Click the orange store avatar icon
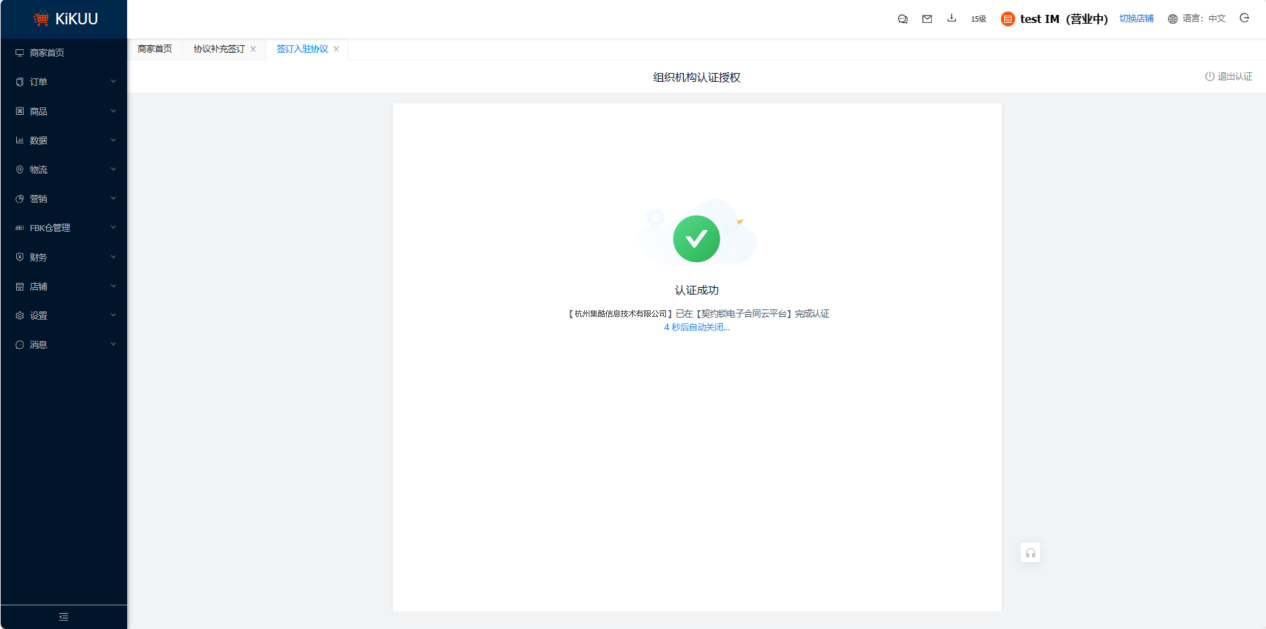The height and width of the screenshot is (629, 1266). 1008,19
